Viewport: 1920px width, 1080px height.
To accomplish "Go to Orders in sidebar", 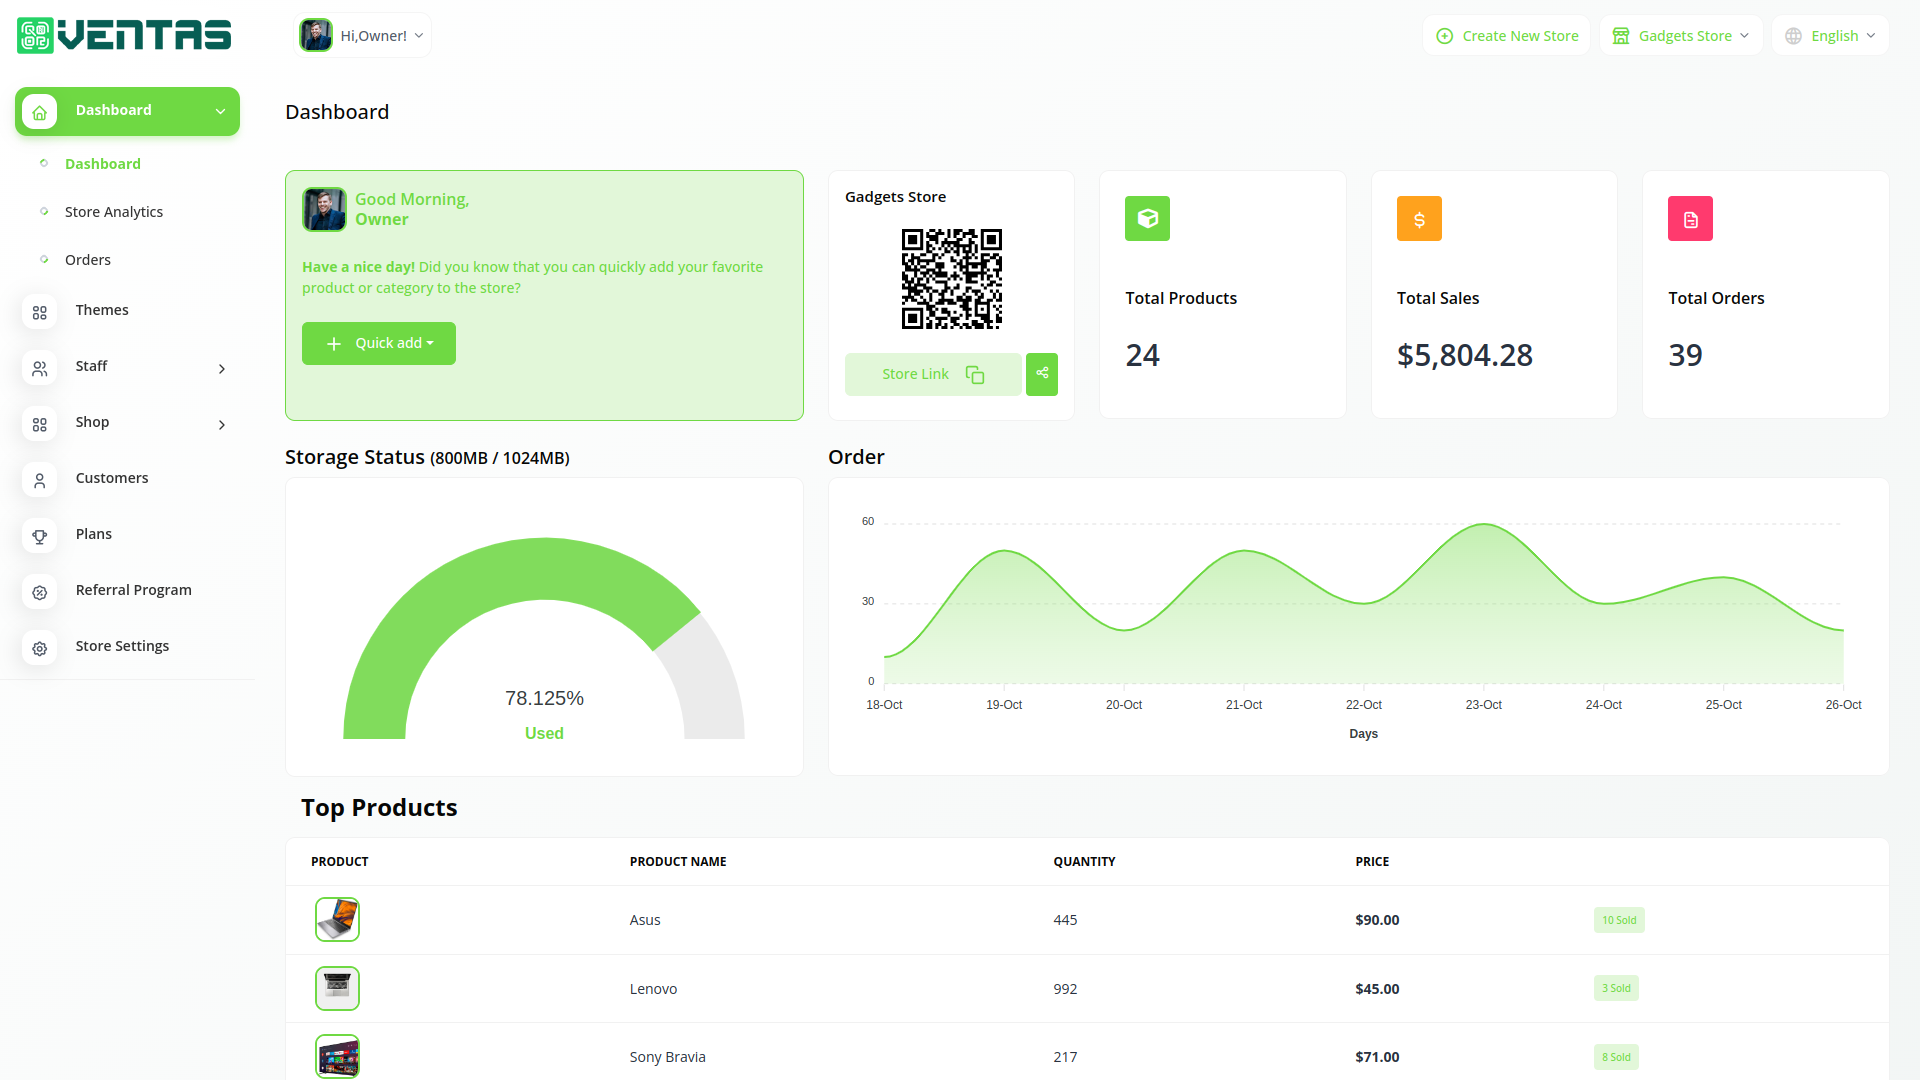I will pyautogui.click(x=88, y=260).
